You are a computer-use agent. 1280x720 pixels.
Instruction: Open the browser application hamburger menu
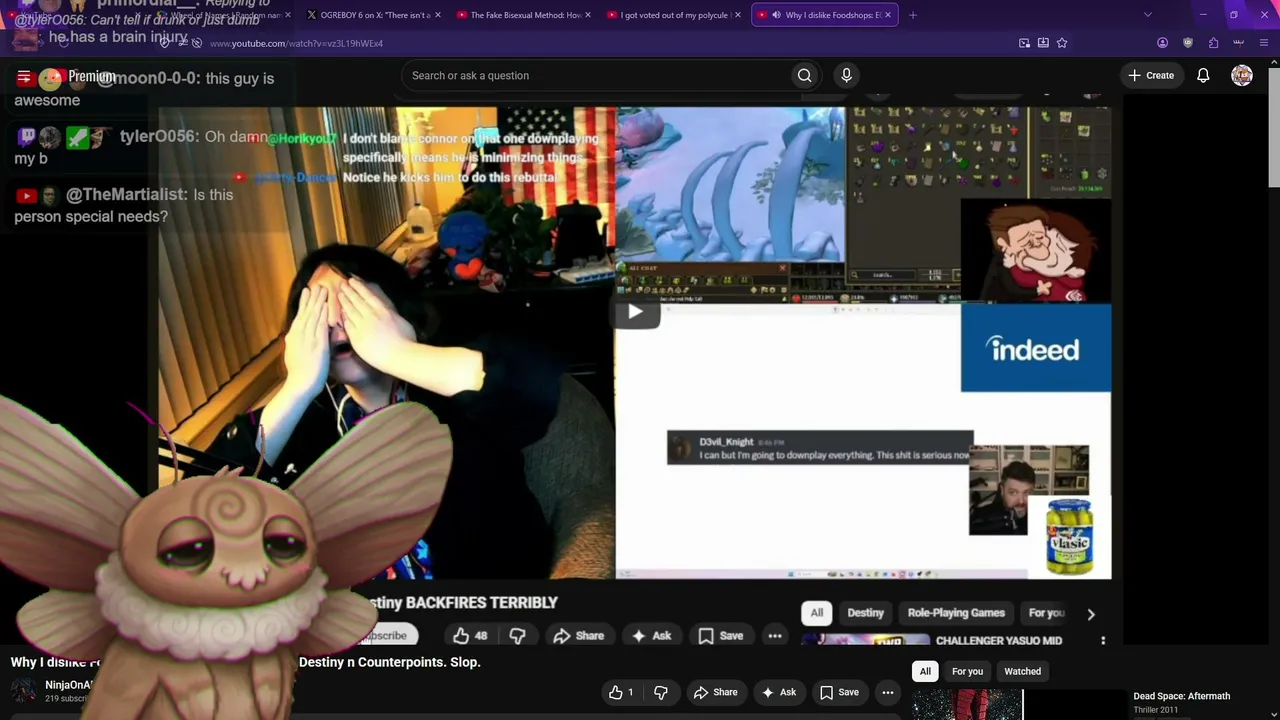(1264, 43)
